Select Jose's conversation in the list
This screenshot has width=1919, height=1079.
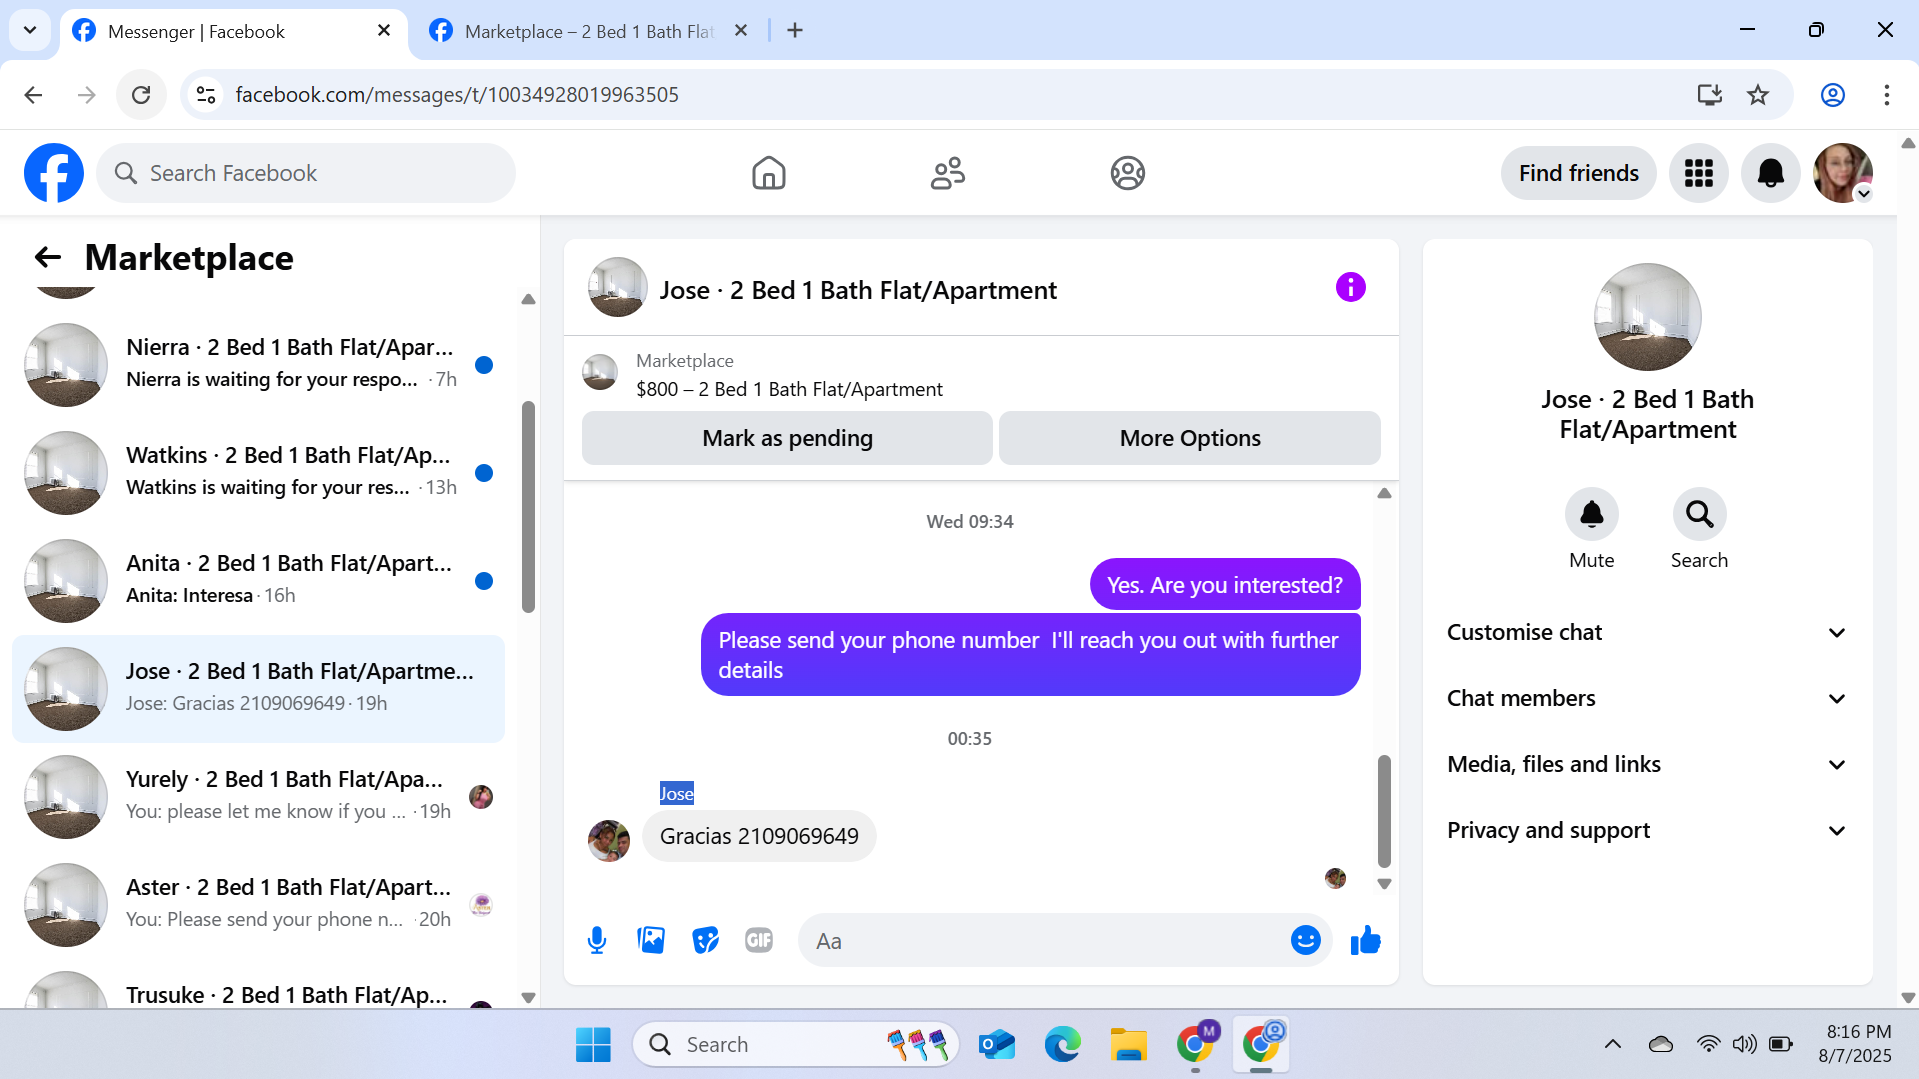coord(259,688)
